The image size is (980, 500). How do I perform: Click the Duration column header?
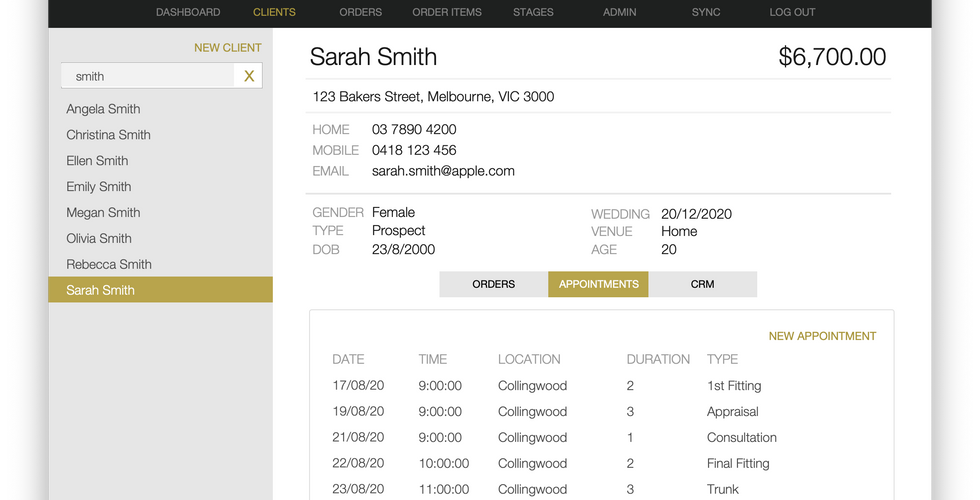[x=658, y=359]
